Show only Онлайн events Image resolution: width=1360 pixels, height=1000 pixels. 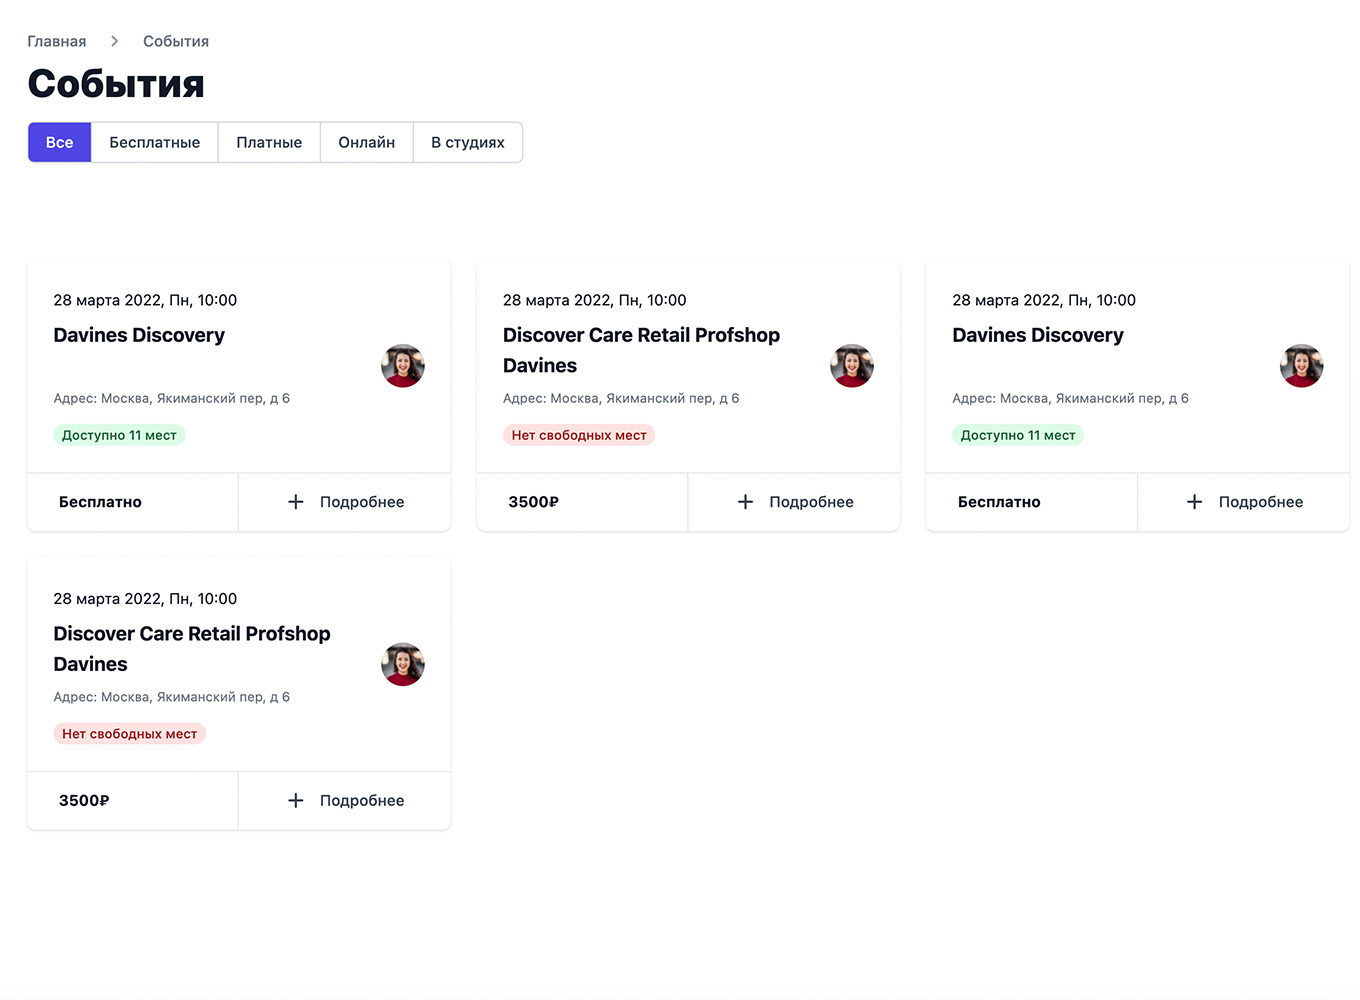(367, 142)
